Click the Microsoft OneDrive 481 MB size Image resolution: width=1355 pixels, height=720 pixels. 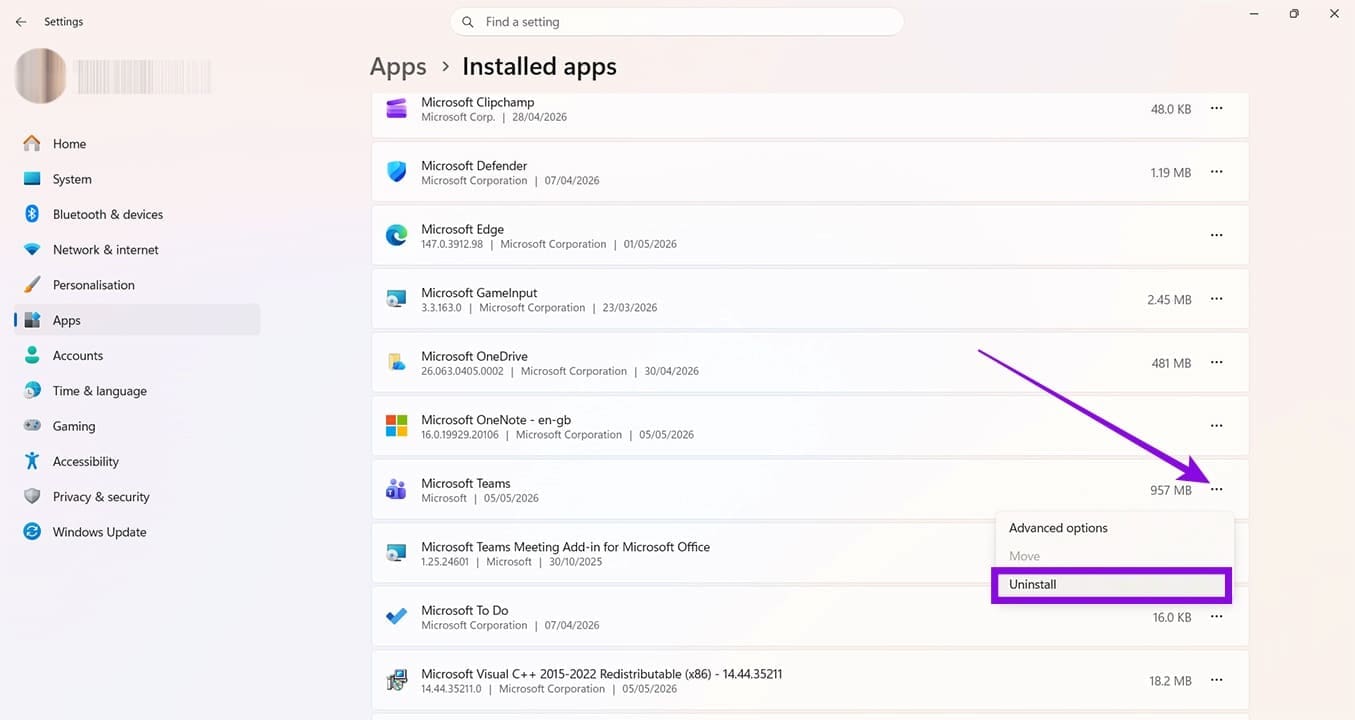pyautogui.click(x=1171, y=363)
